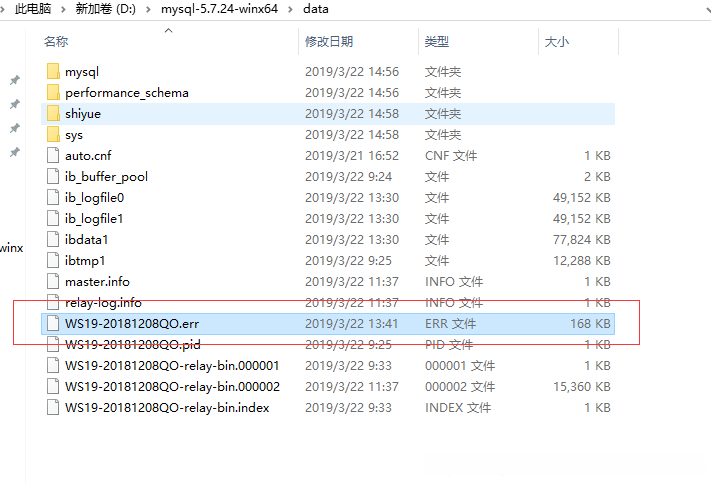Go to mysql-5.7.24-winx64 breadcrumb
The width and height of the screenshot is (711, 485).
219,9
